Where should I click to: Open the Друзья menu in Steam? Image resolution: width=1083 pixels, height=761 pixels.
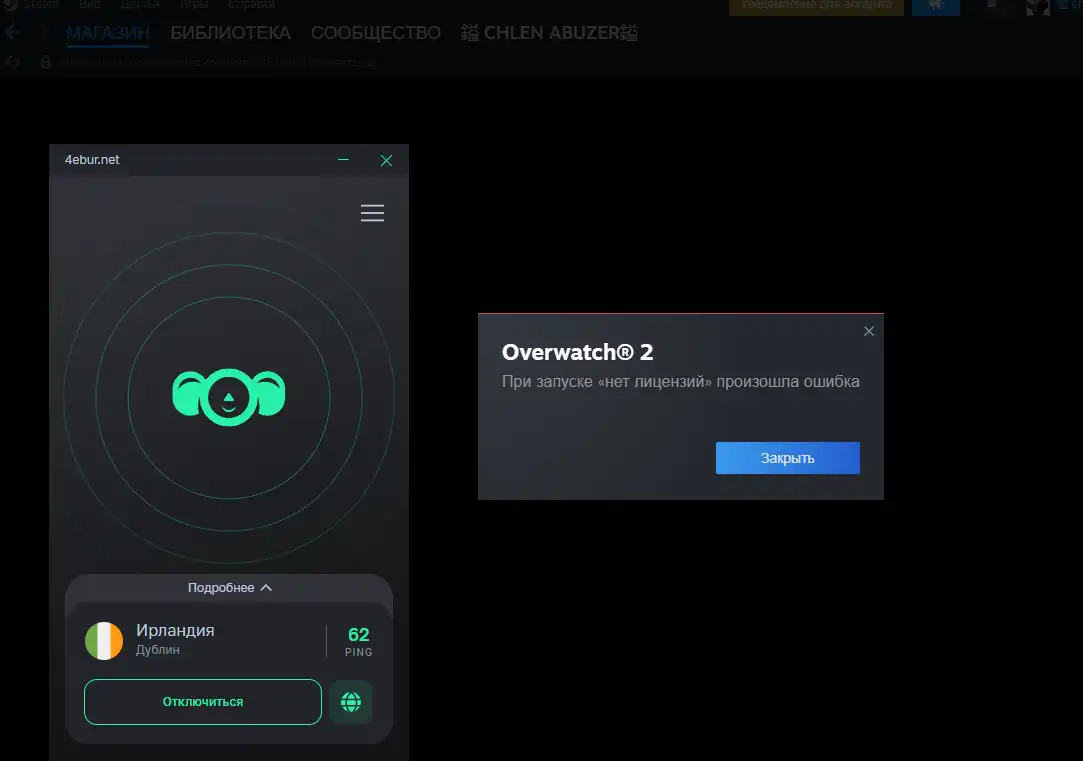140,4
